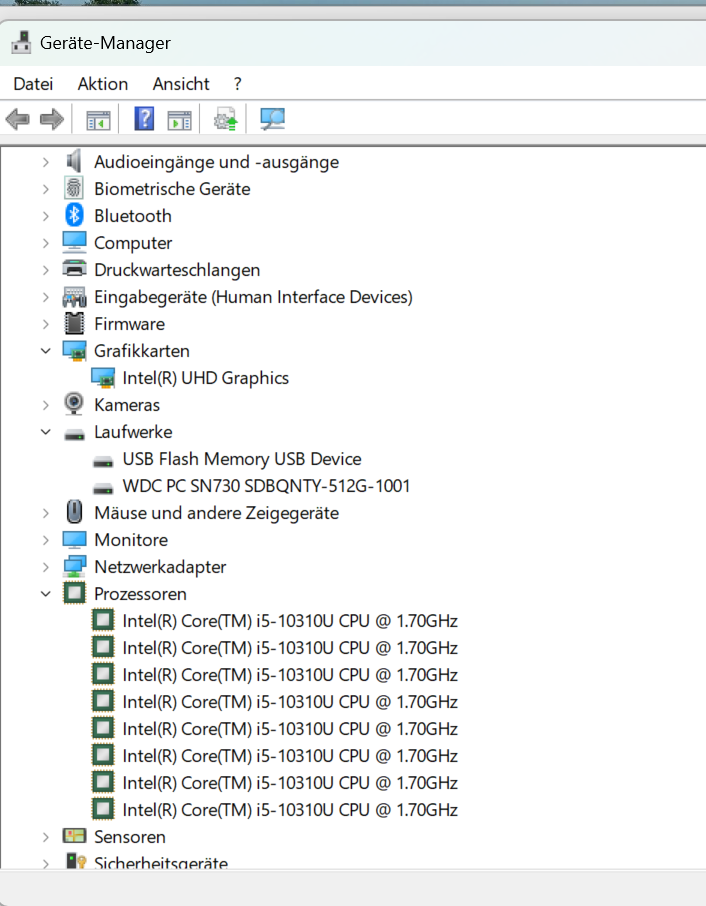Expand the Netzwerkadapter category

(x=46, y=567)
